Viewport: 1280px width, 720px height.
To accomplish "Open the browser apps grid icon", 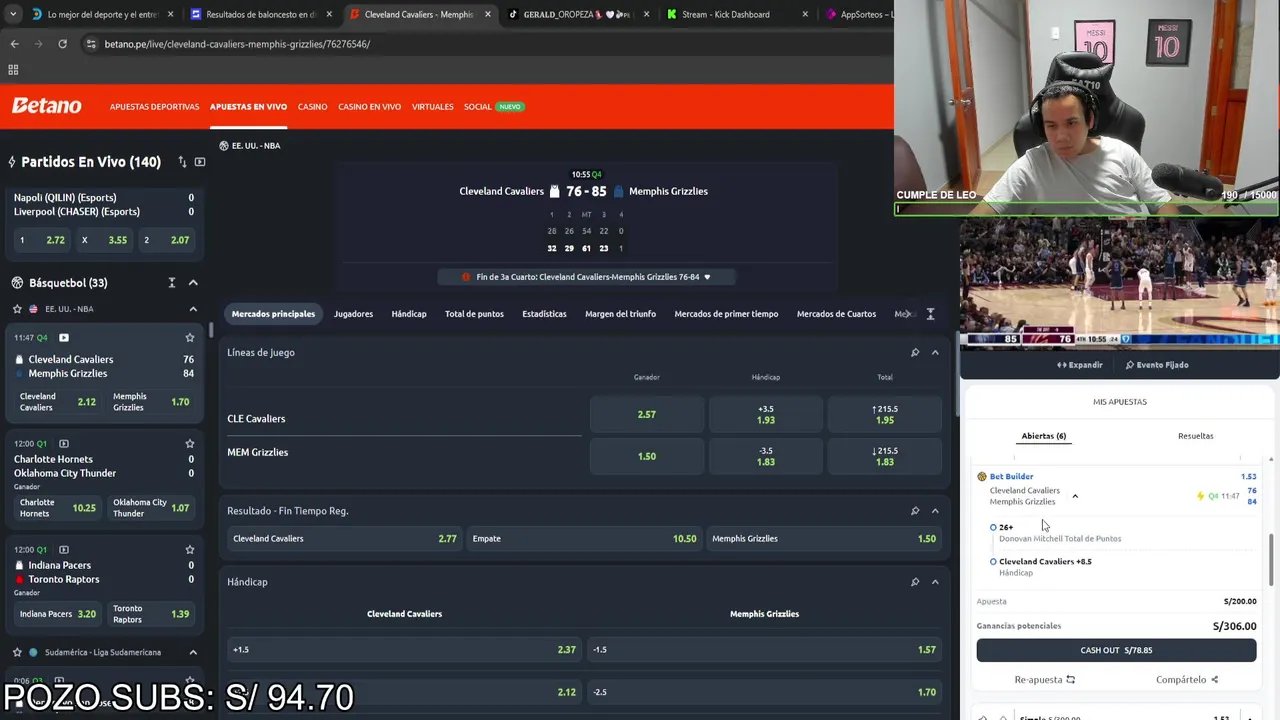I will pyautogui.click(x=13, y=70).
